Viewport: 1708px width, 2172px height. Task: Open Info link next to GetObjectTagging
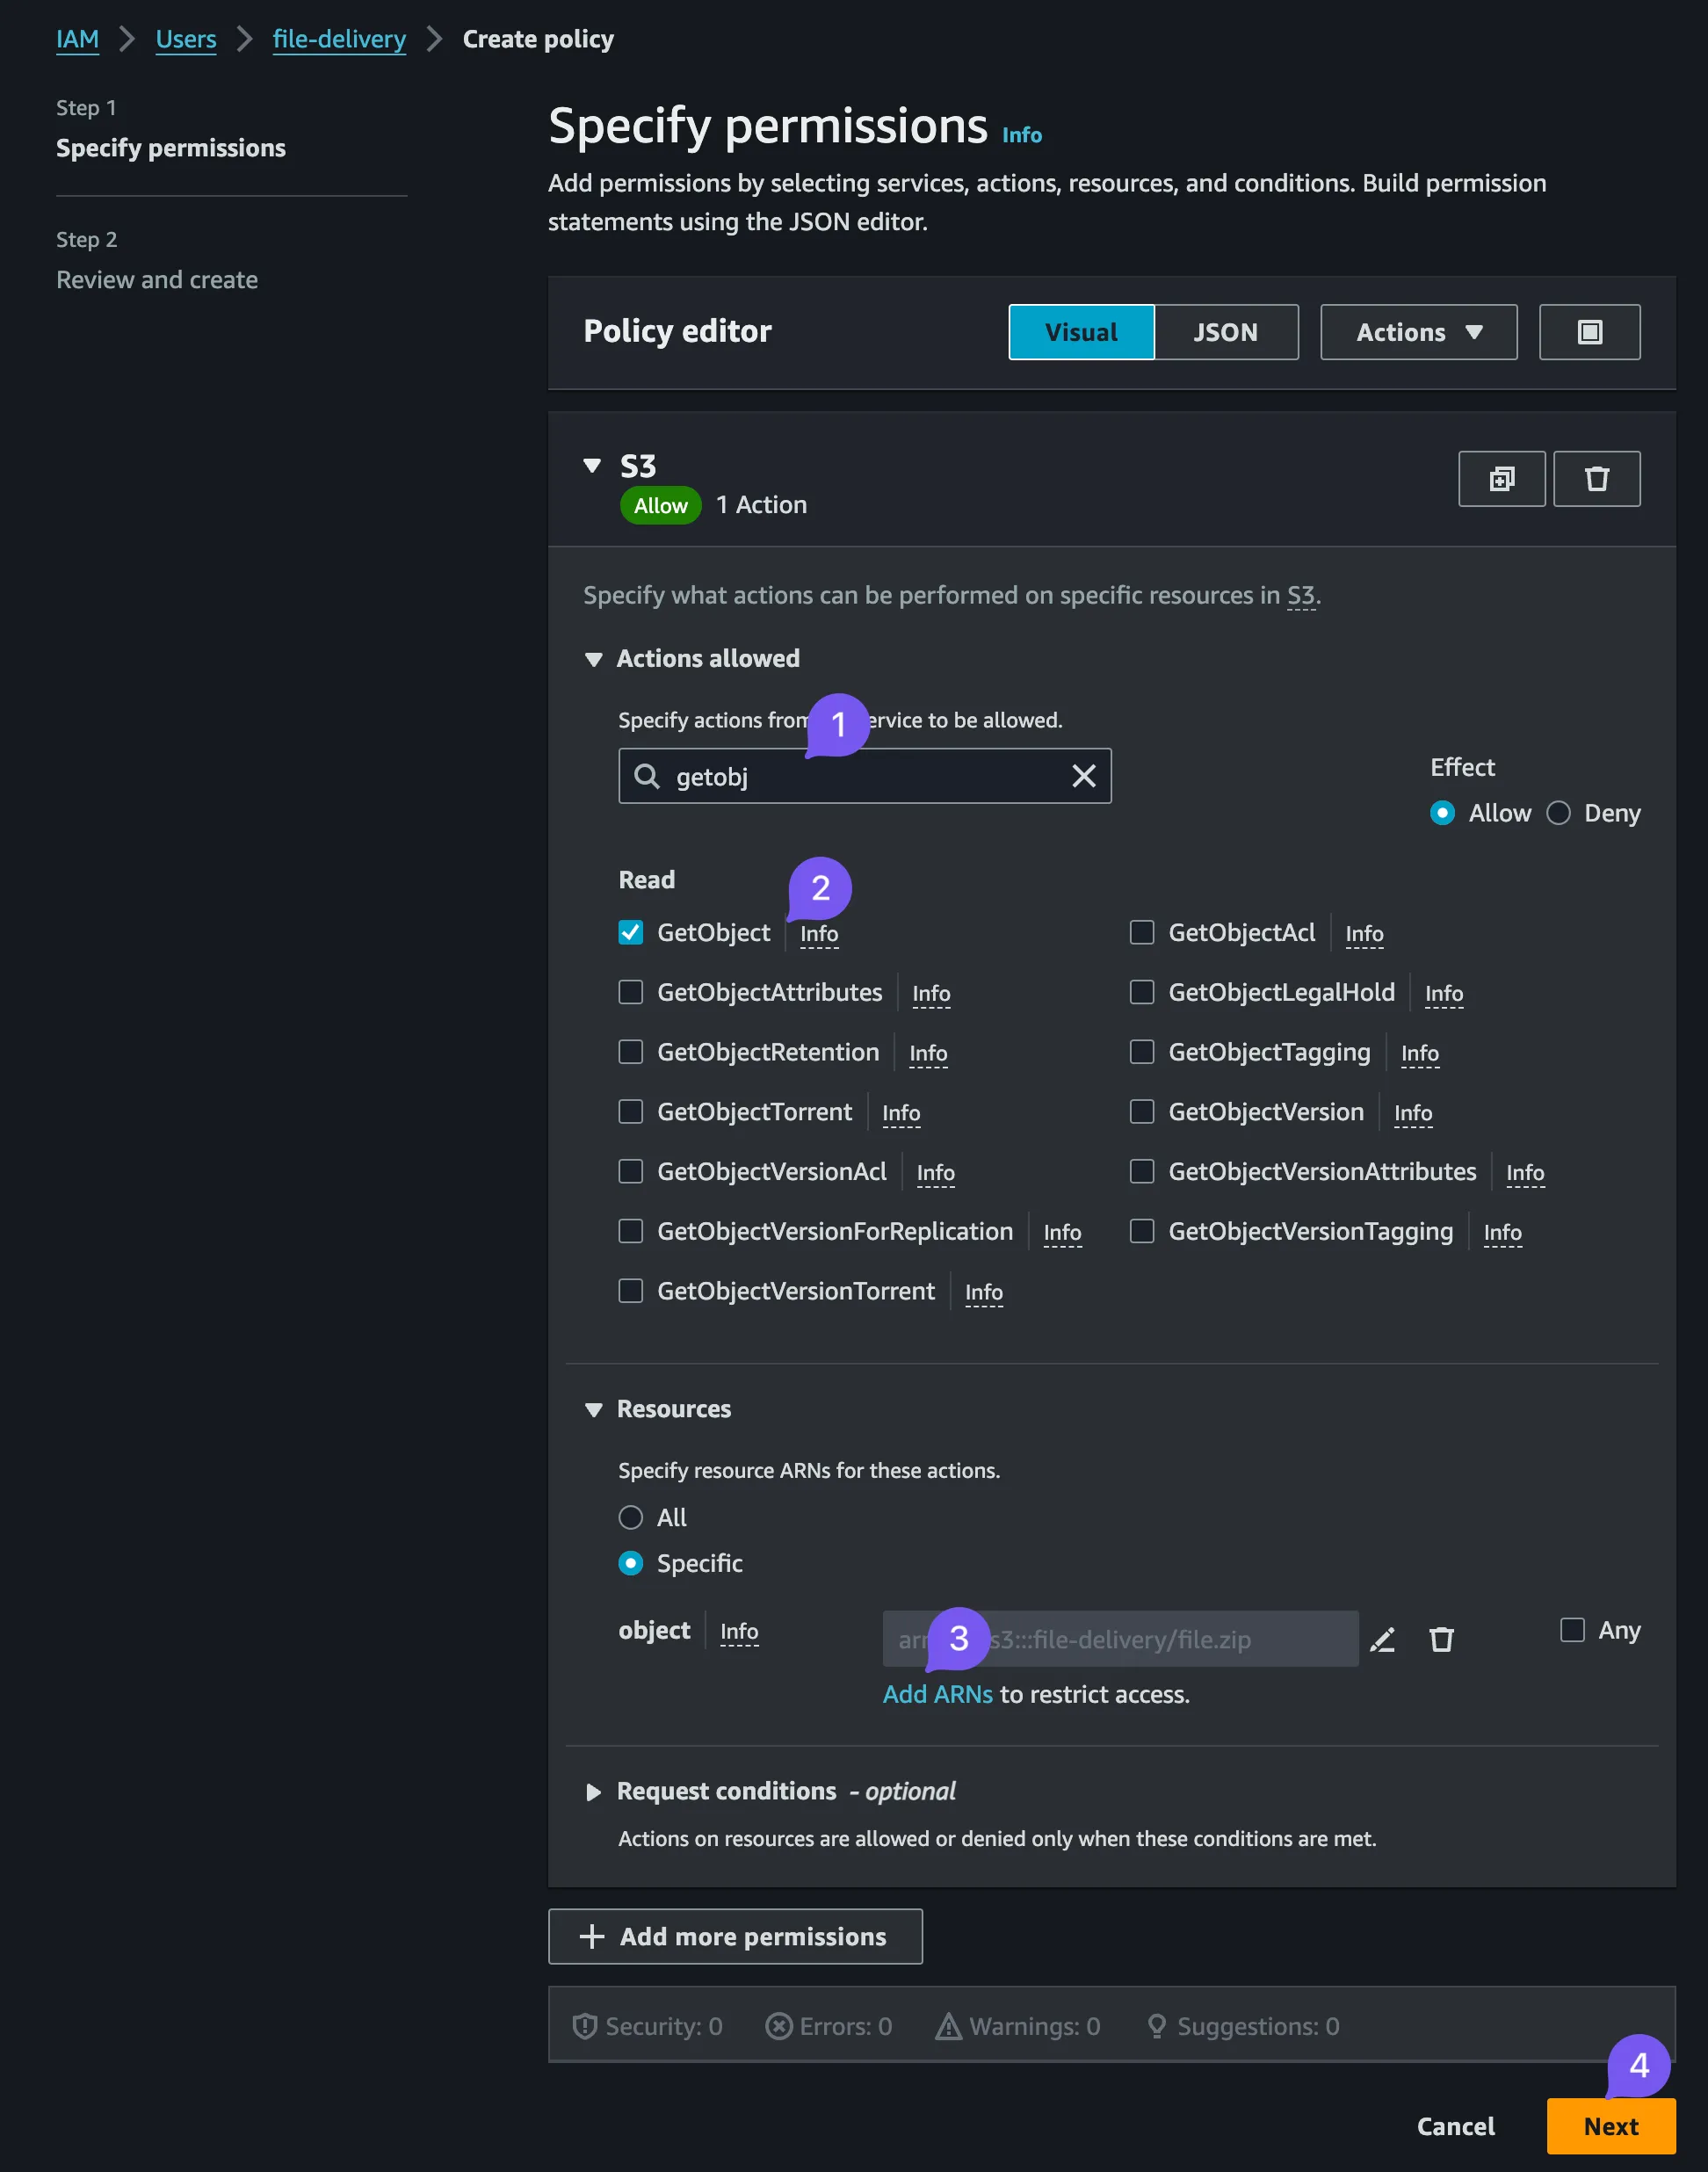pos(1419,1053)
